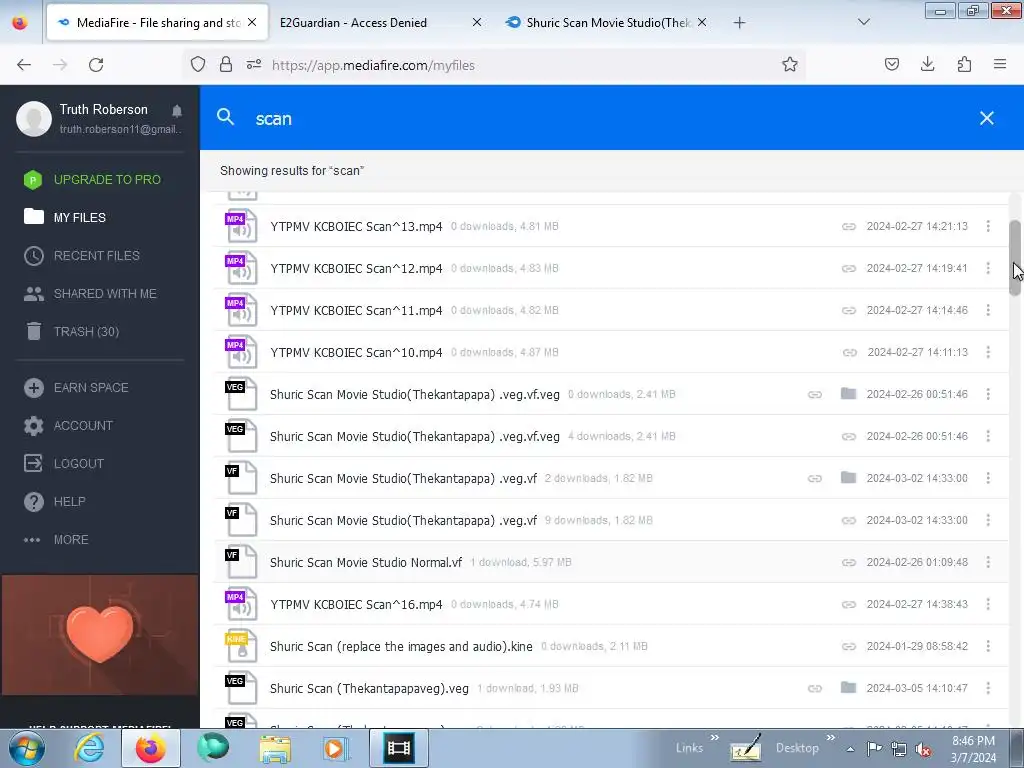Click UPGRADE TO PRO link

coord(93,180)
